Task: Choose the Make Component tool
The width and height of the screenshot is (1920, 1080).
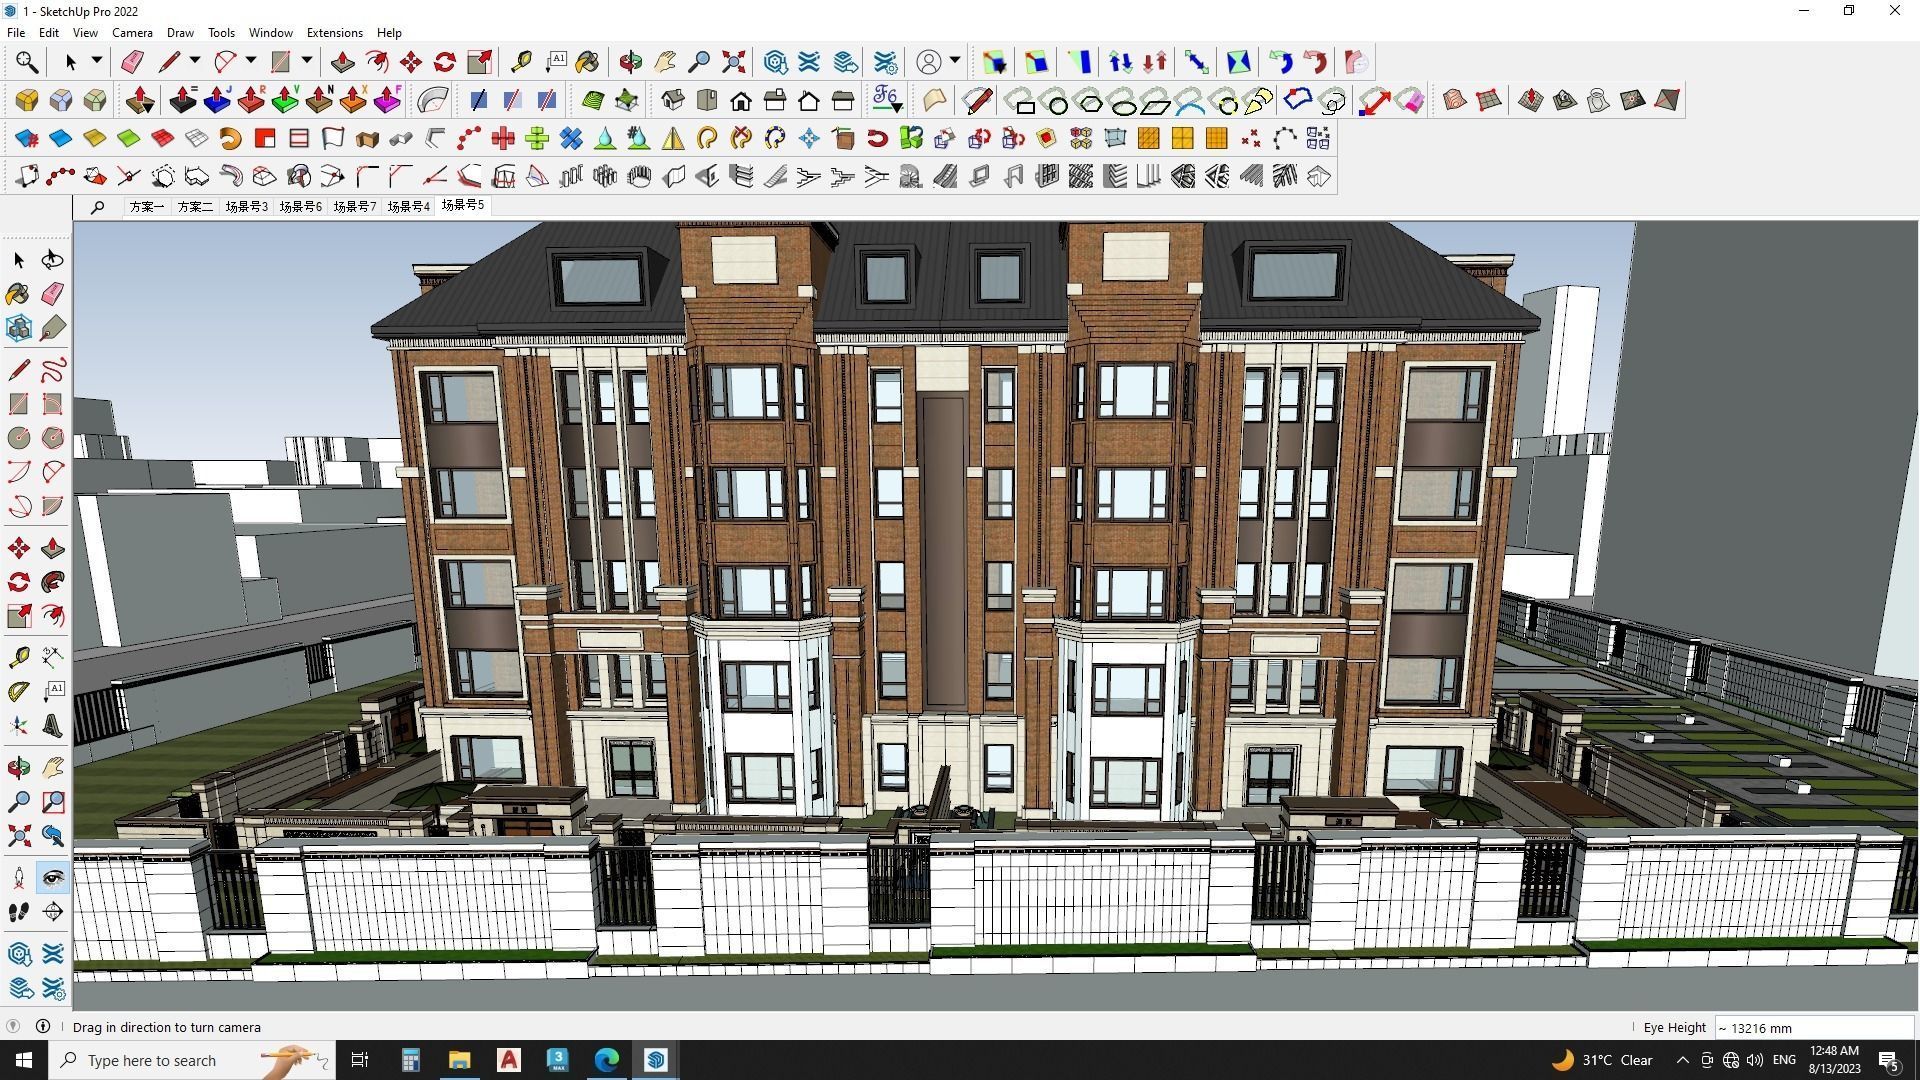Action: coord(18,328)
